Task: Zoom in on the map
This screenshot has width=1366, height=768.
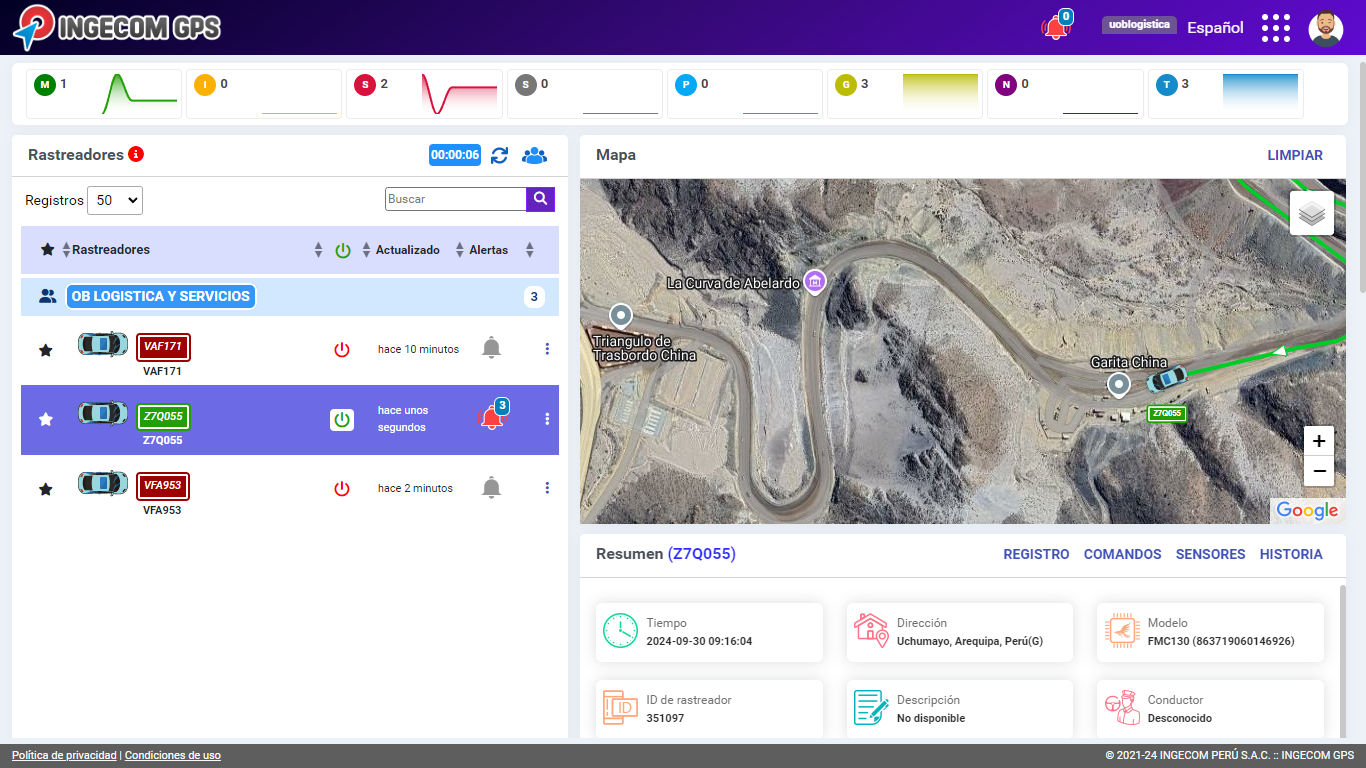Action: (1318, 441)
